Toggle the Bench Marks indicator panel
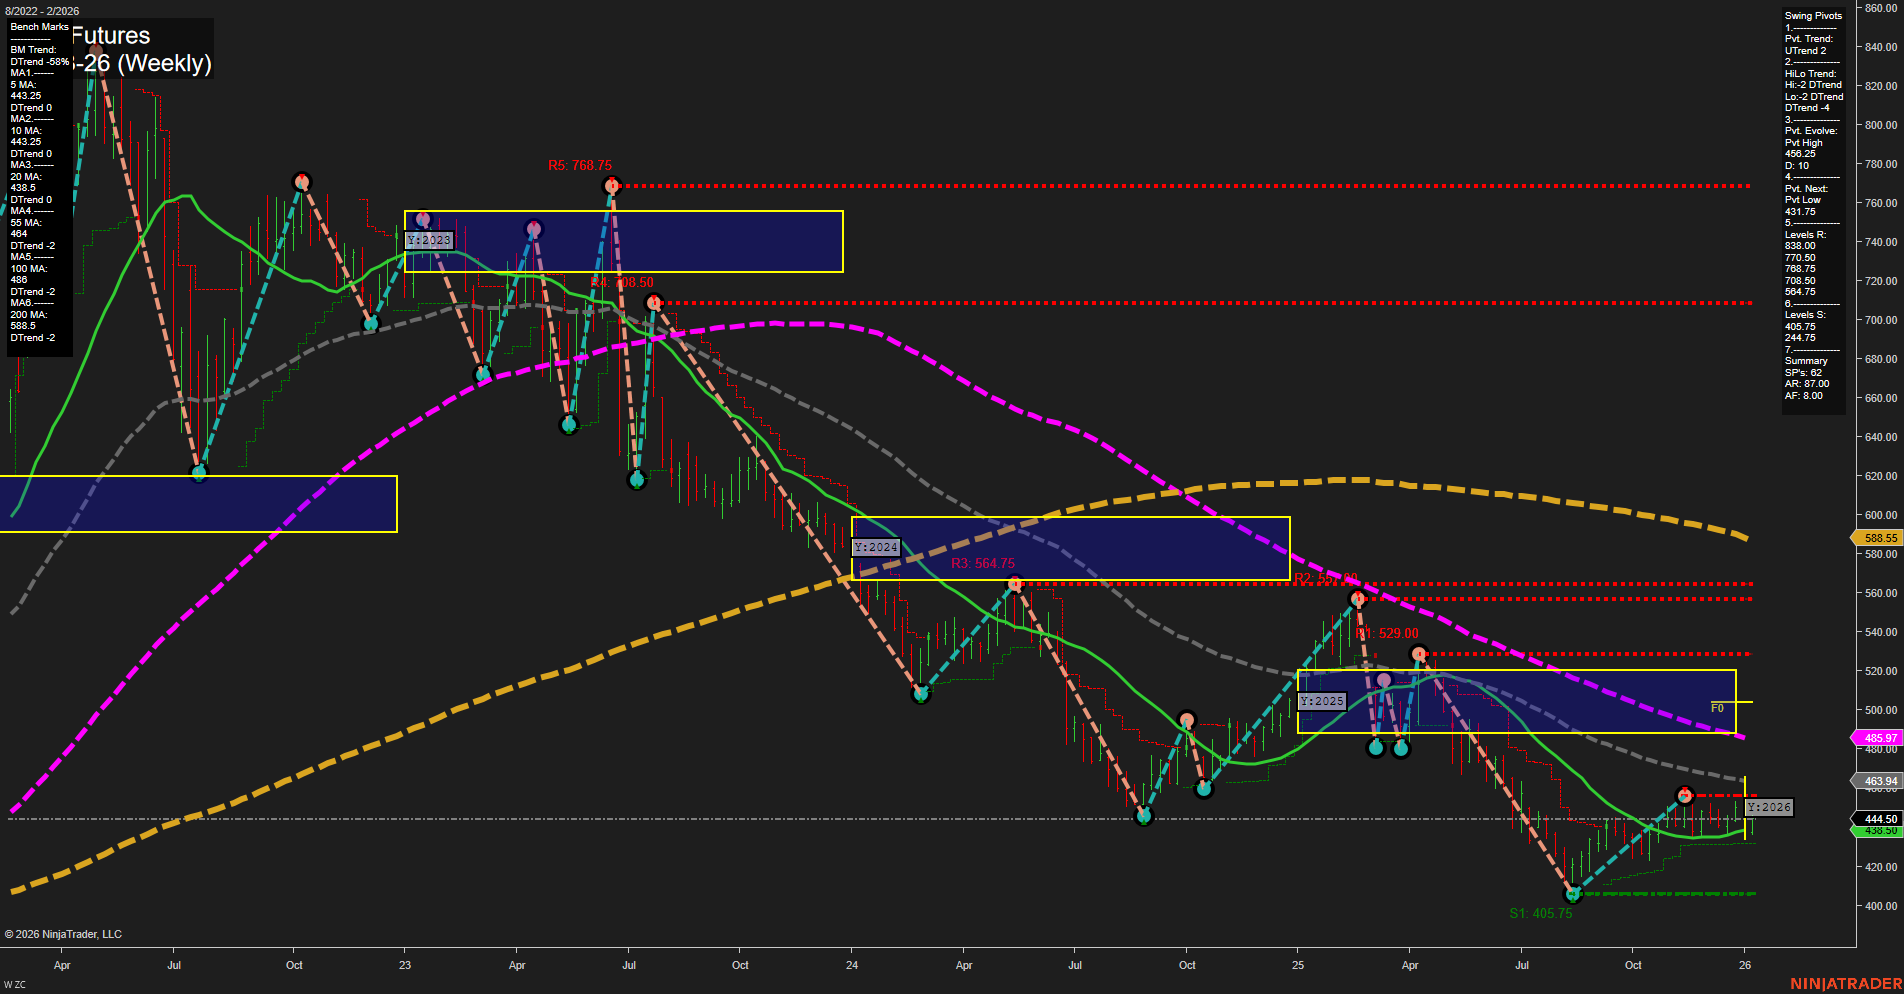The image size is (1904, 994). click(39, 27)
